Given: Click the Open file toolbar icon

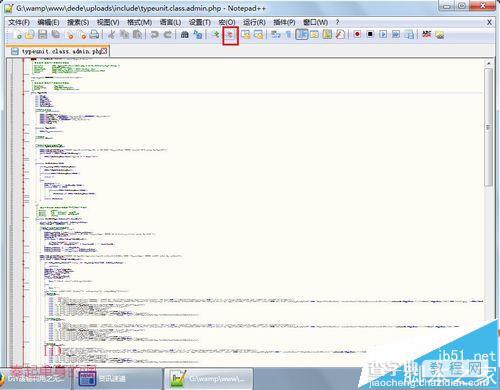Looking at the screenshot, I should 30,35.
